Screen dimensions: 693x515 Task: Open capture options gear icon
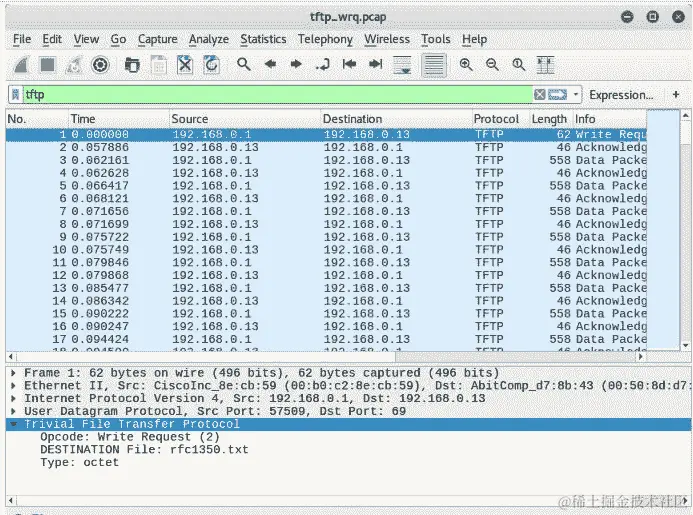coord(100,65)
